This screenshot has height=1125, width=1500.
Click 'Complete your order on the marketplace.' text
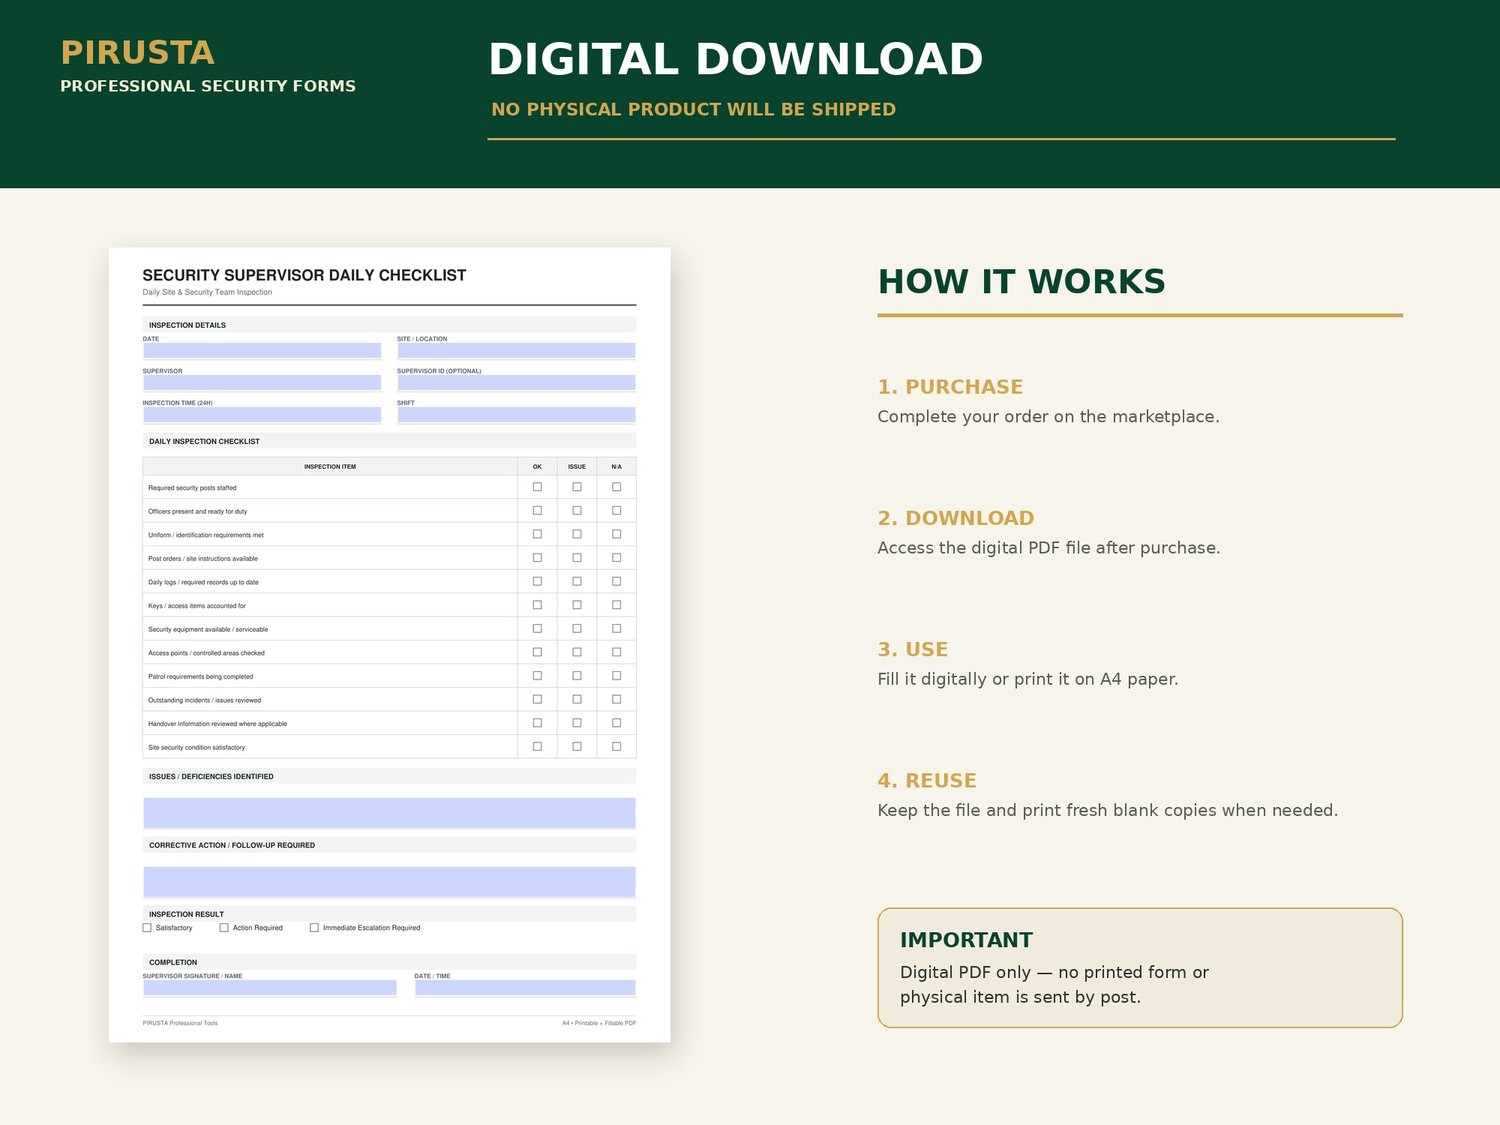1048,417
